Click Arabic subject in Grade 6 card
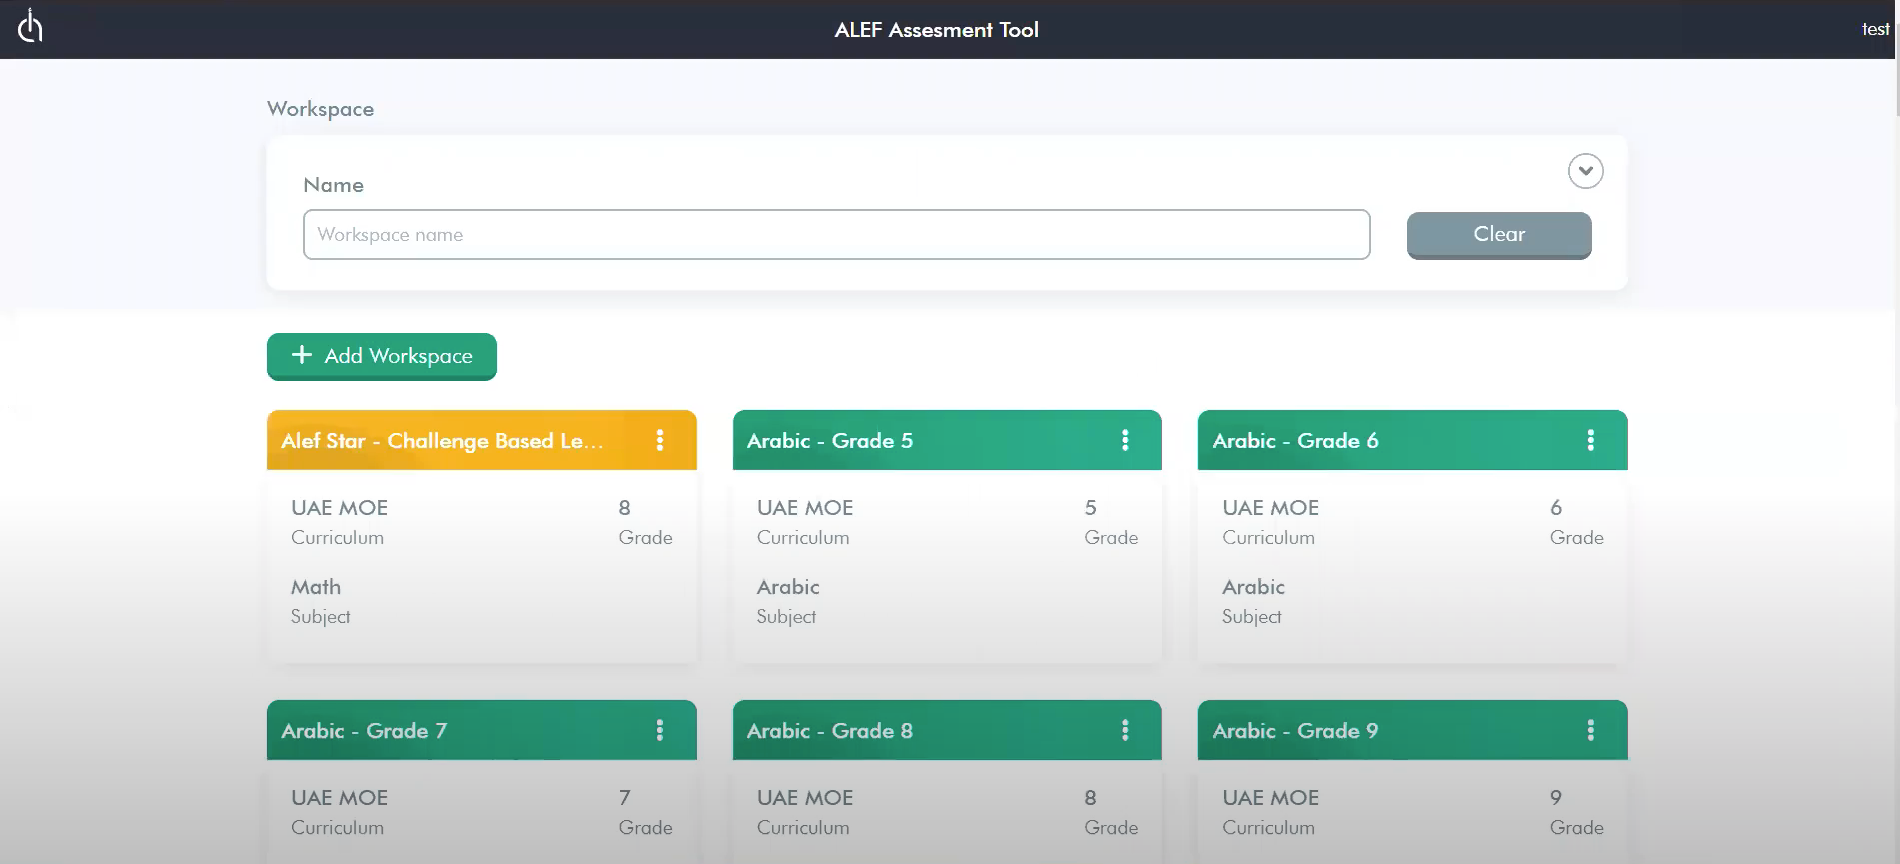1900x864 pixels. (1253, 587)
